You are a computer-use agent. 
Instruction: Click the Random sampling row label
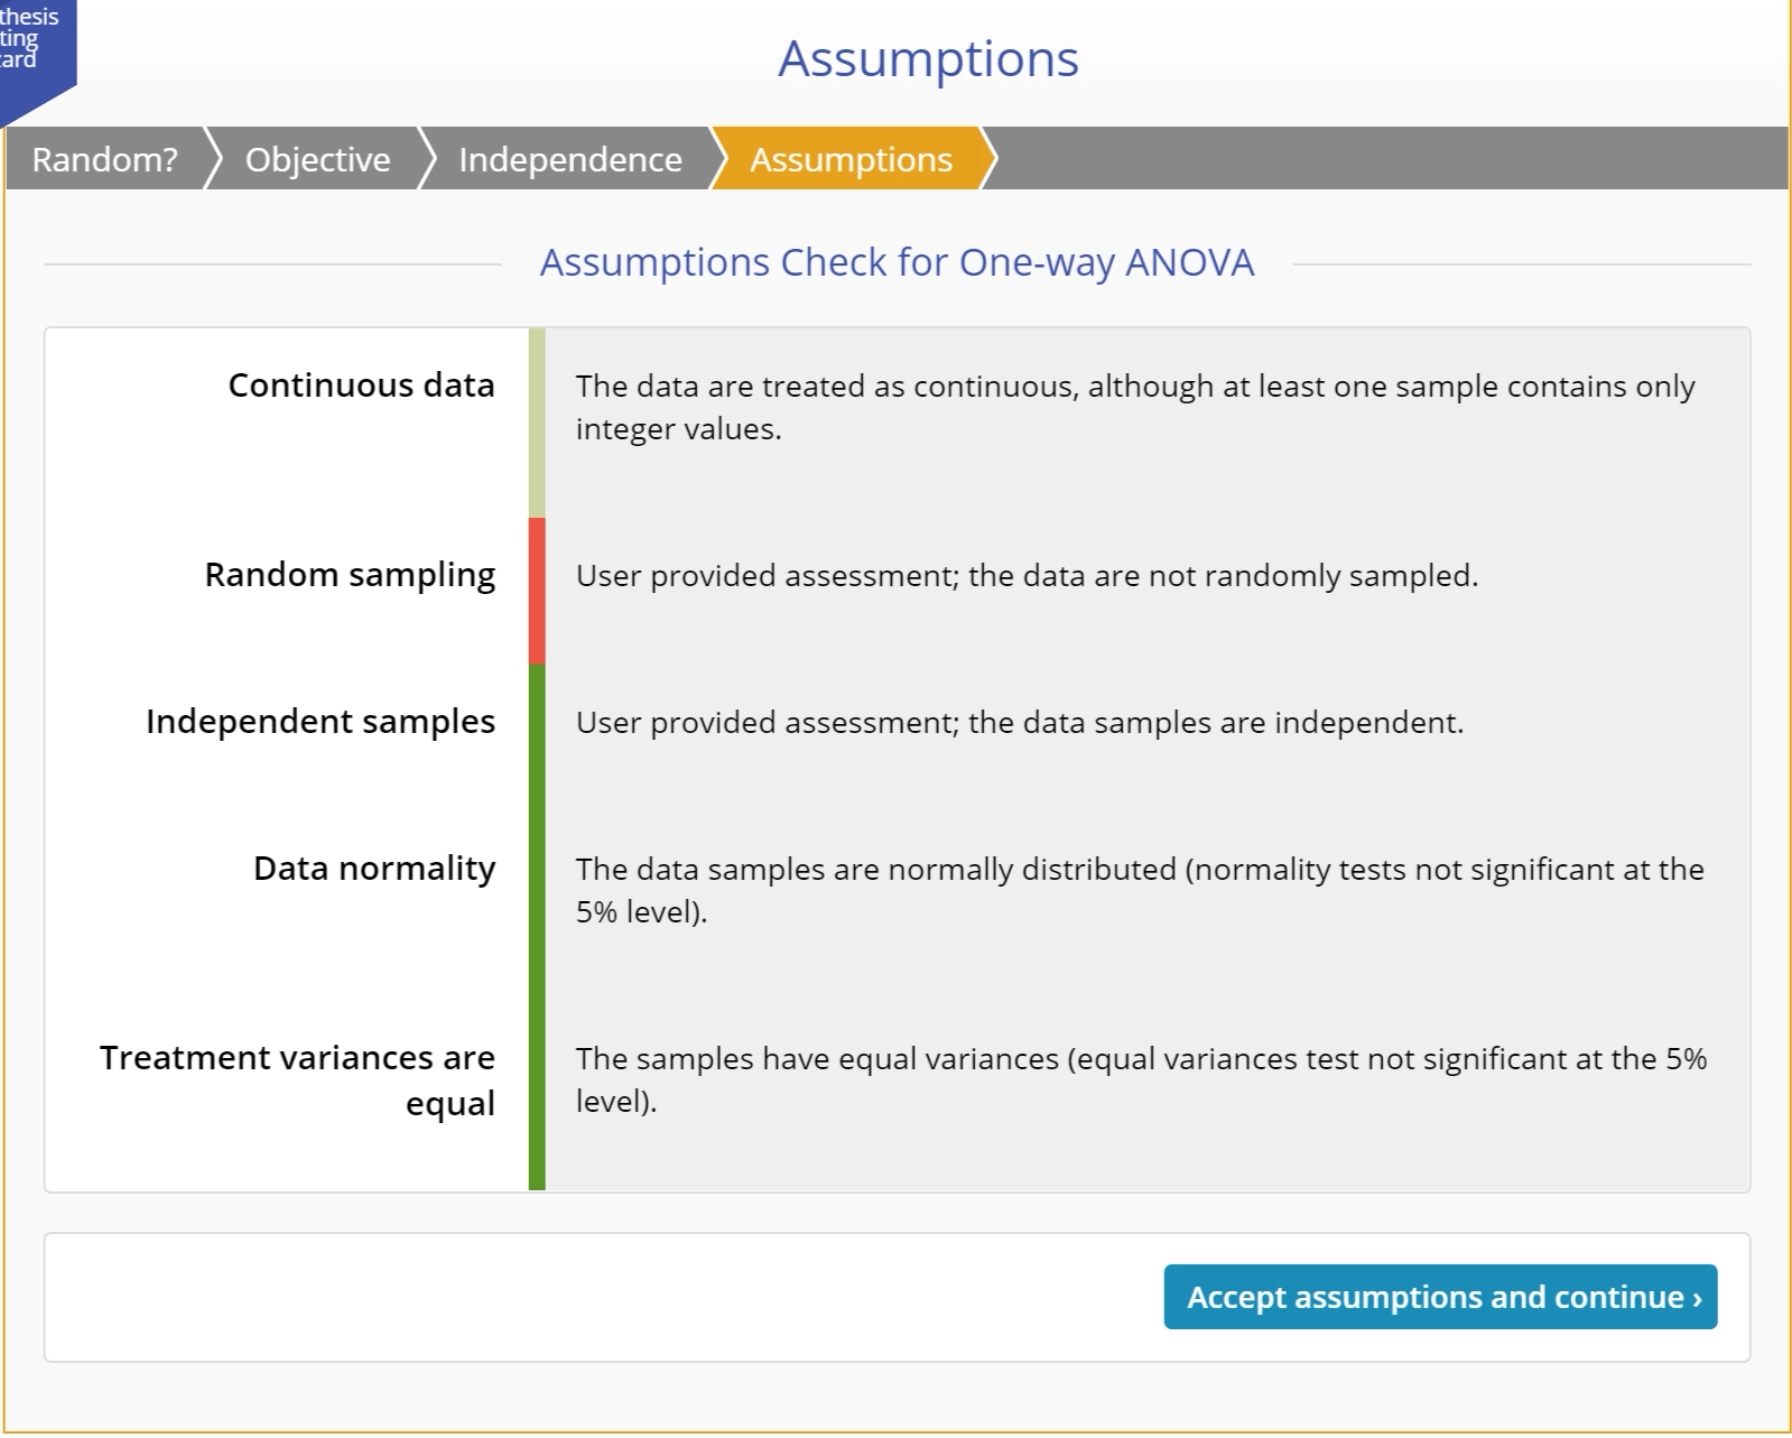[x=349, y=575]
